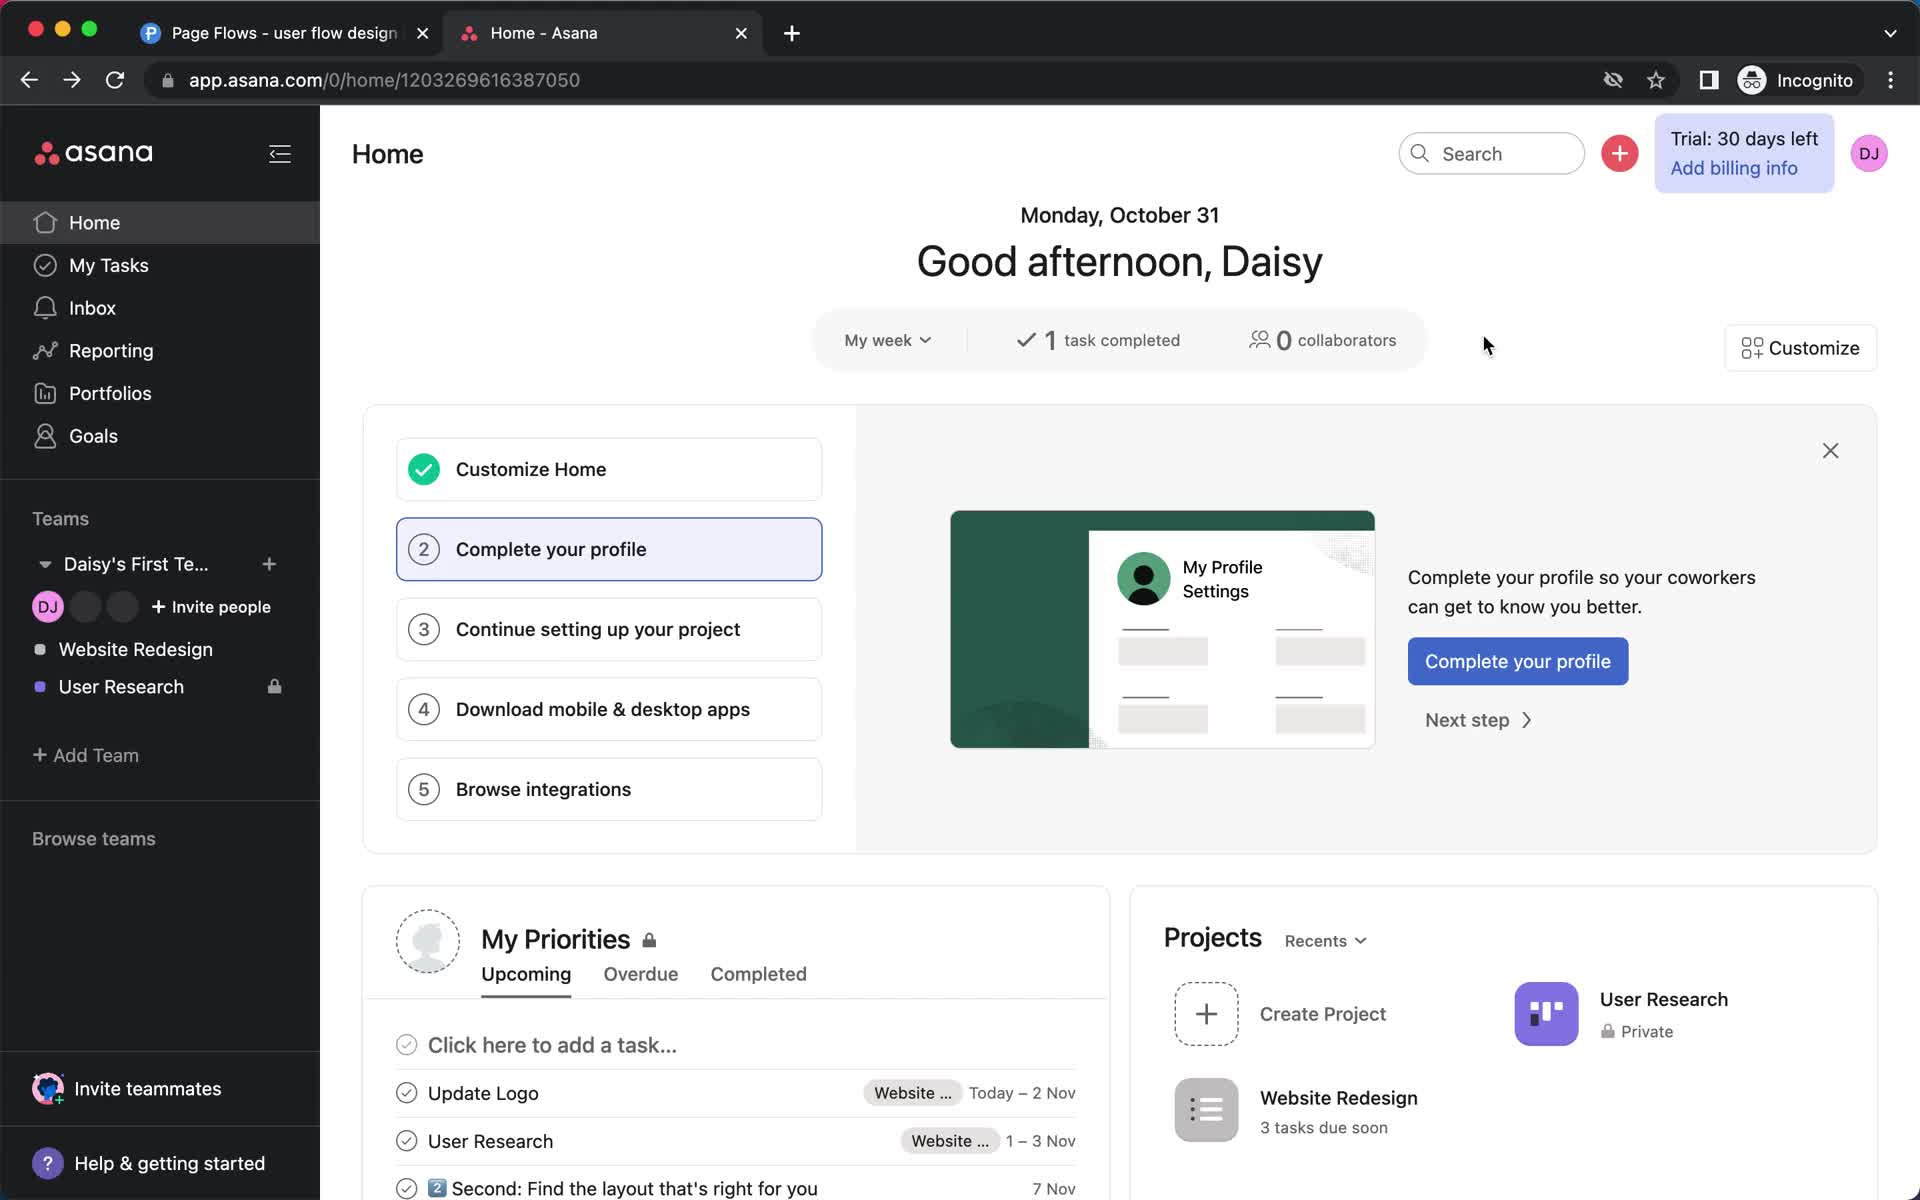Screen dimensions: 1920x1200
Task: Open Goals in the sidebar
Action: pyautogui.click(x=160, y=436)
